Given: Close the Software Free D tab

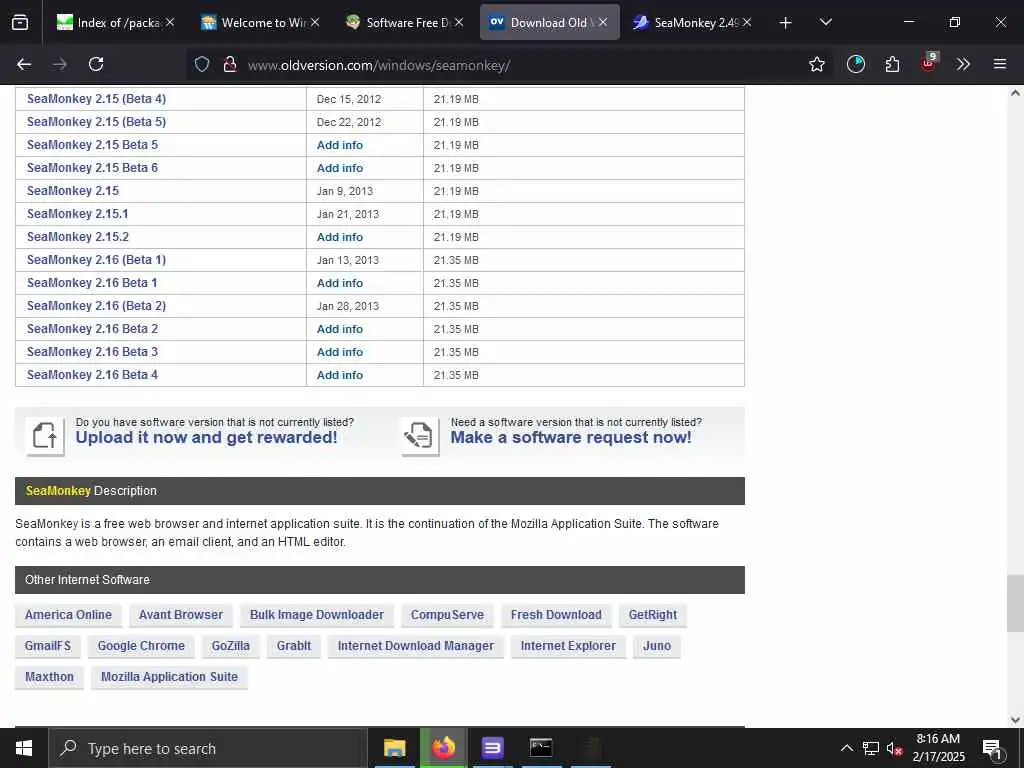Looking at the screenshot, I should click(x=459, y=22).
